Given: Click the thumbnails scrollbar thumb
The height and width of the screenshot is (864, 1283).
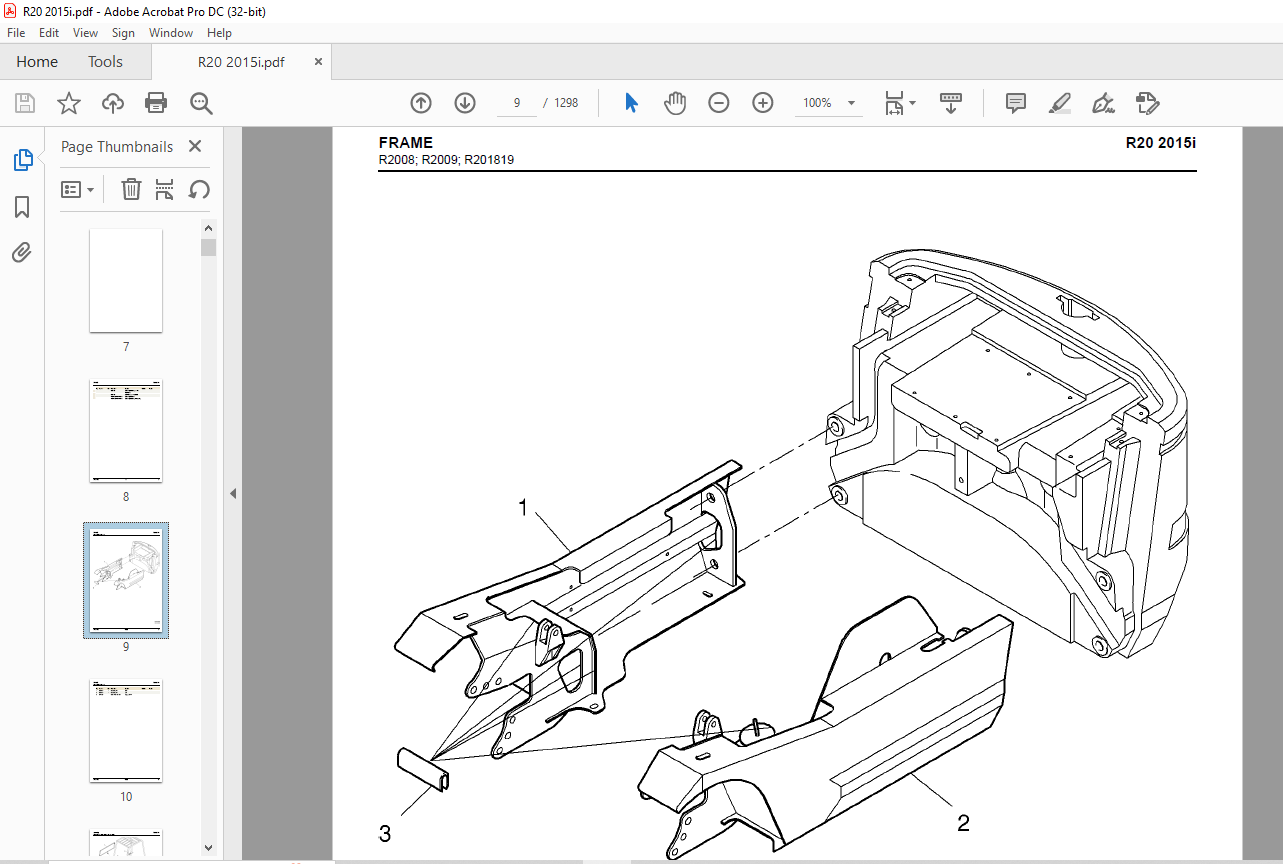Looking at the screenshot, I should (209, 248).
